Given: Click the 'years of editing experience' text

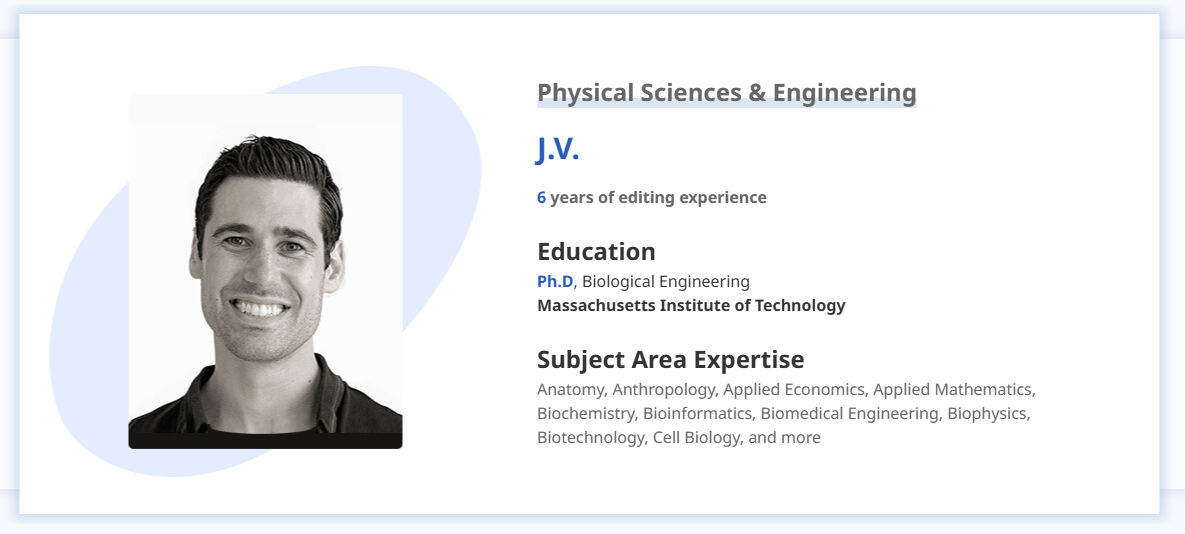Looking at the screenshot, I should 658,197.
